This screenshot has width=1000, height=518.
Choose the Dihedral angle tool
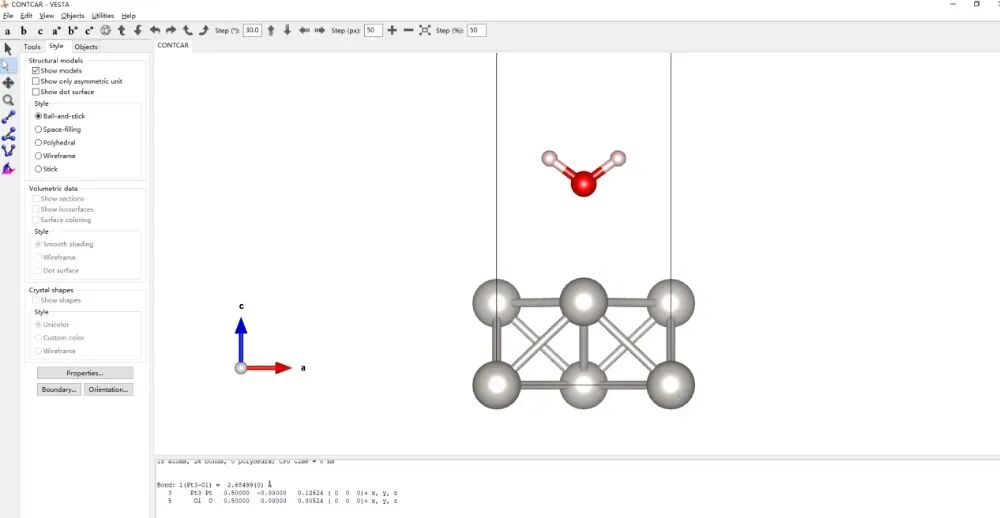click(9, 150)
